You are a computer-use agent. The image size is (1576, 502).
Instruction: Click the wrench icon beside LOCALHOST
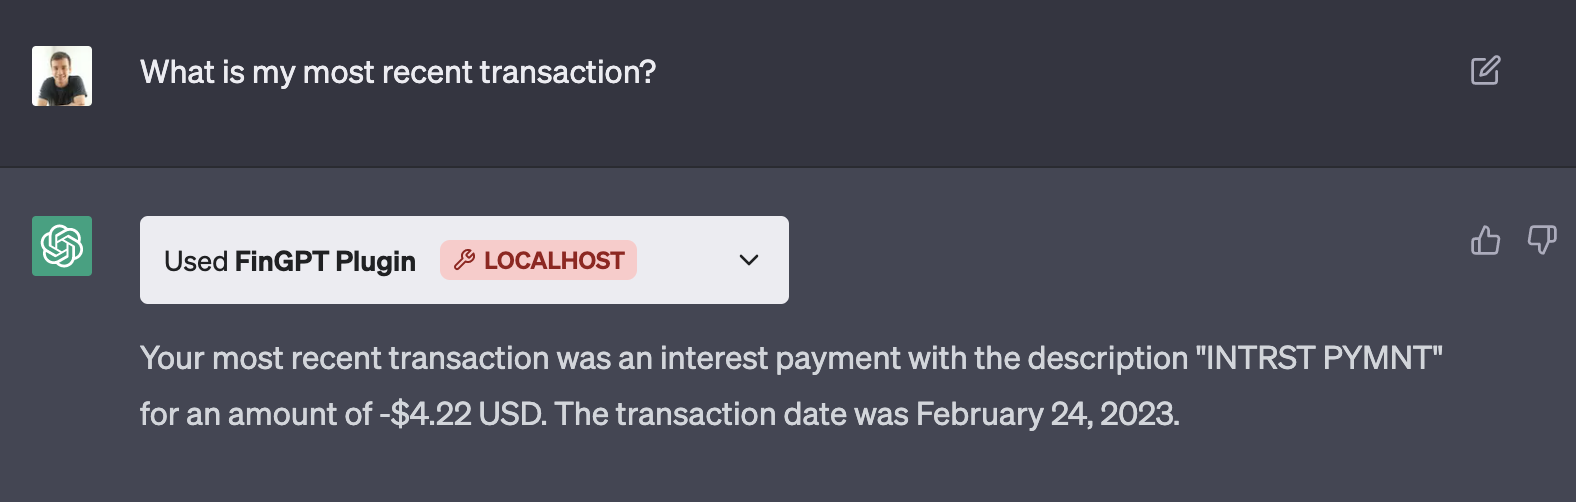[464, 260]
